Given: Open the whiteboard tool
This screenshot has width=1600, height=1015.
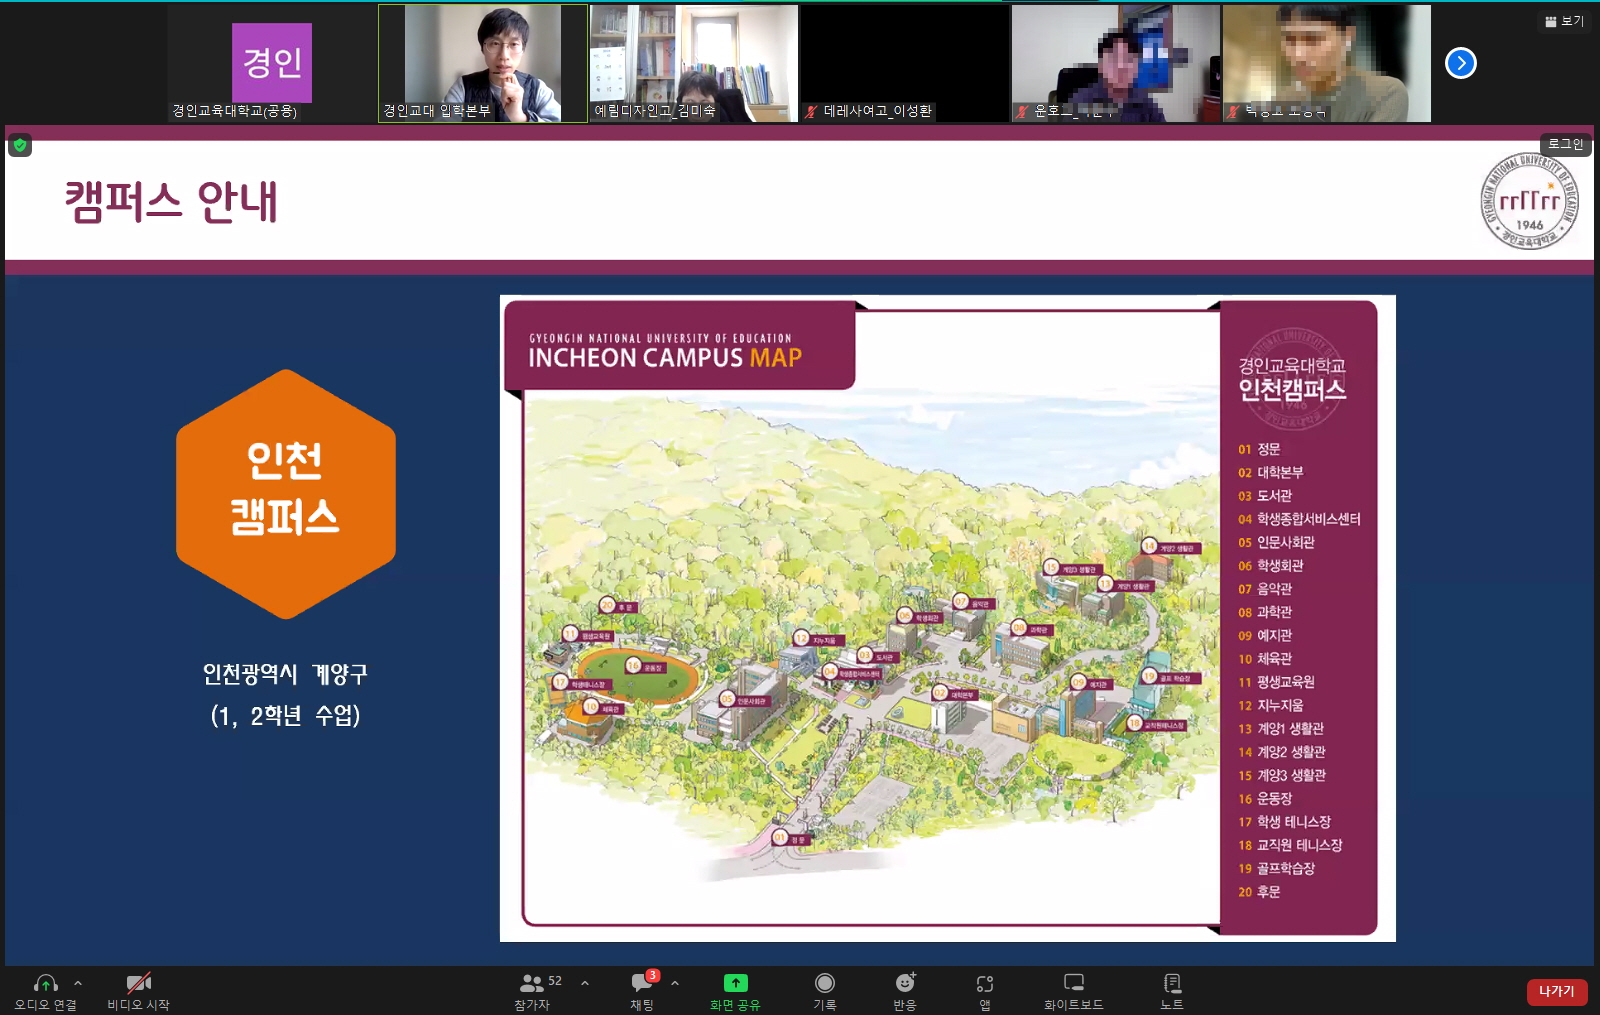Looking at the screenshot, I should 1073,984.
